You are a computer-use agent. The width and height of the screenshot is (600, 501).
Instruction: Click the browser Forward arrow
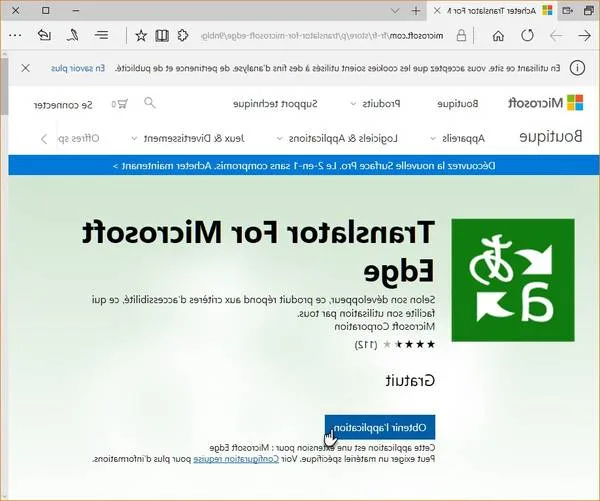tap(556, 36)
